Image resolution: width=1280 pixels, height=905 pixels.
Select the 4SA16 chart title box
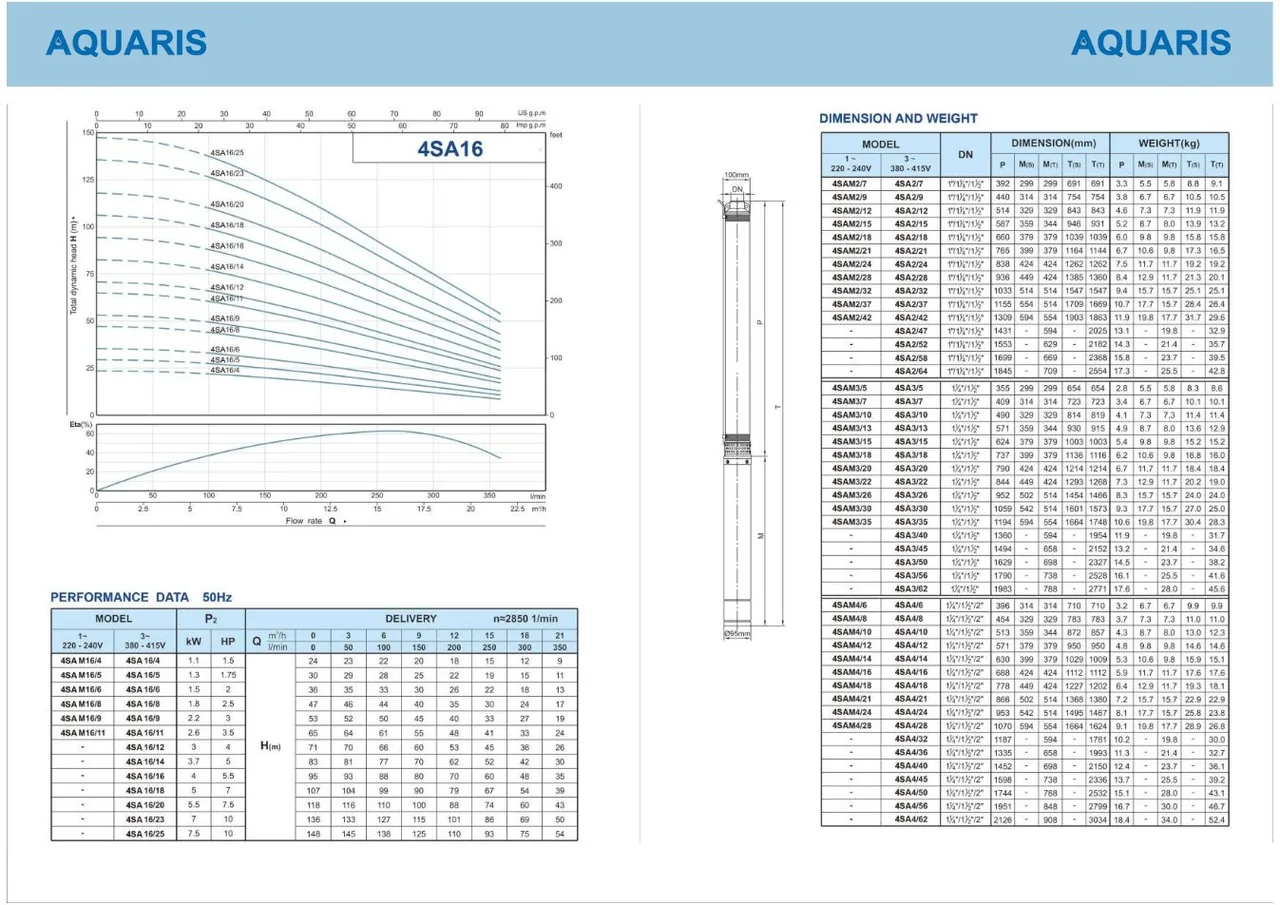coord(448,149)
